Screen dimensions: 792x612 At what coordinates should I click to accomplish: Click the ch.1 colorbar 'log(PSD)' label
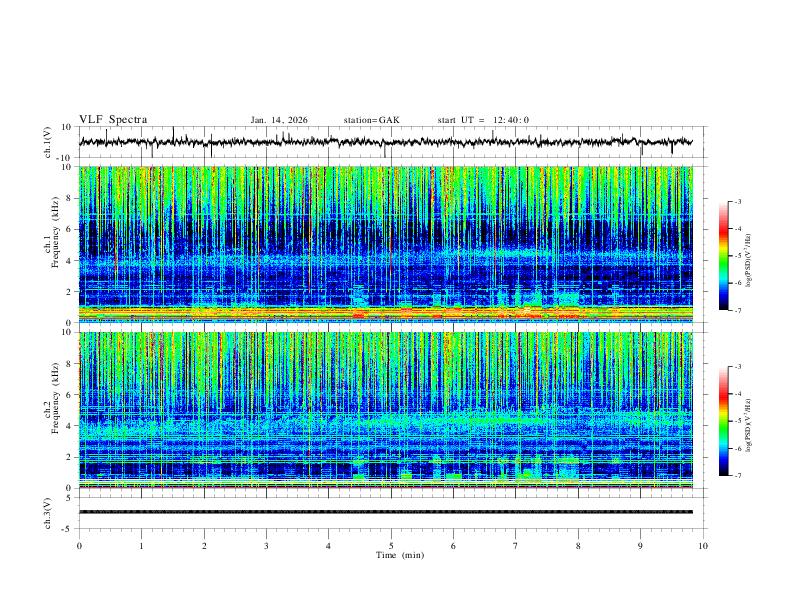(749, 261)
